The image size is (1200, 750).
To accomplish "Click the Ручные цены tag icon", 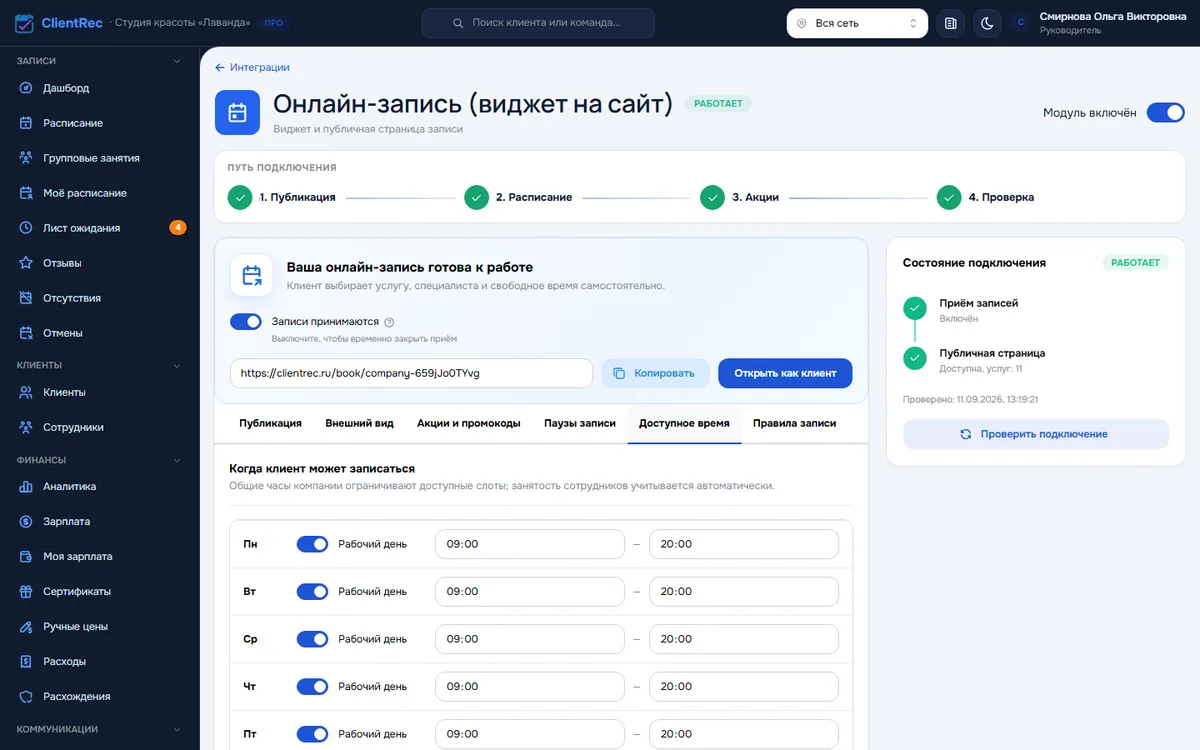I will point(26,626).
